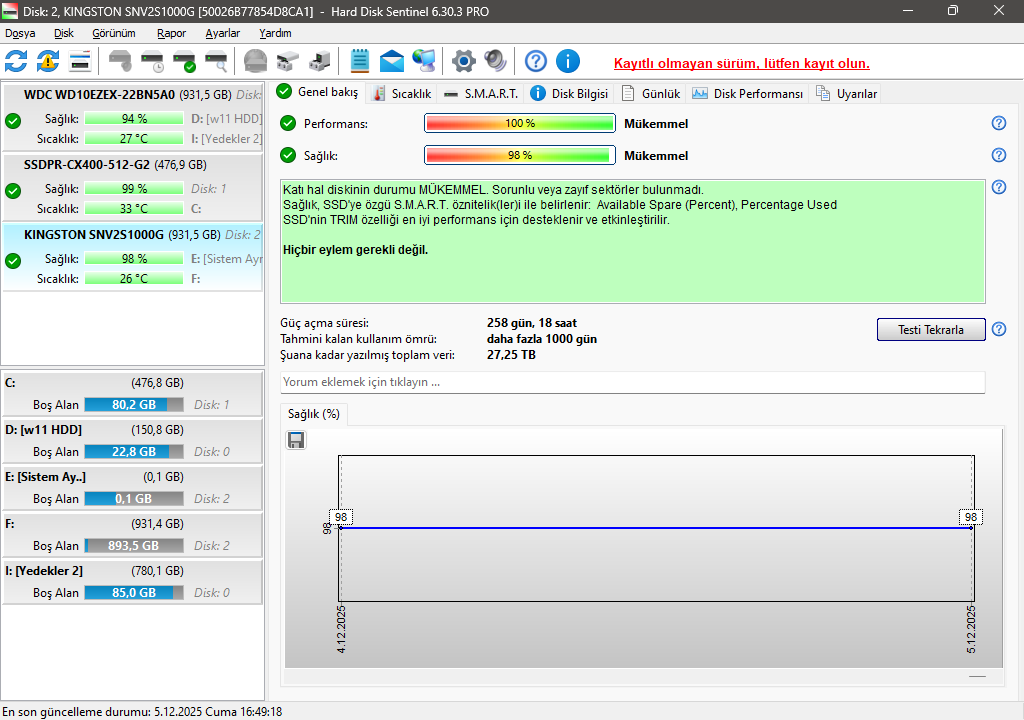Click help icon next to Performans bar

coord(999,123)
